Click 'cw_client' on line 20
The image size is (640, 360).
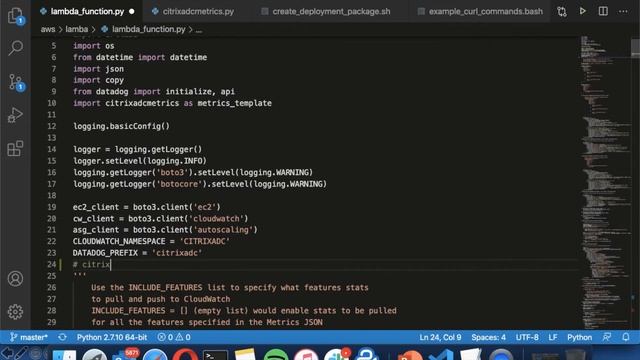tap(93, 218)
